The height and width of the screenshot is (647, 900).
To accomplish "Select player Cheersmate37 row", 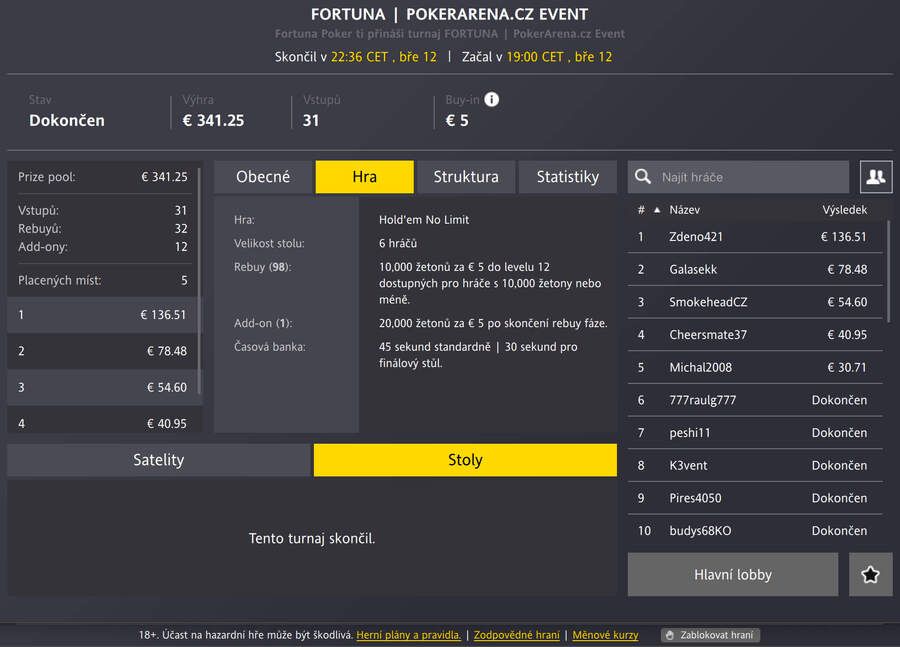I will pyautogui.click(x=755, y=335).
